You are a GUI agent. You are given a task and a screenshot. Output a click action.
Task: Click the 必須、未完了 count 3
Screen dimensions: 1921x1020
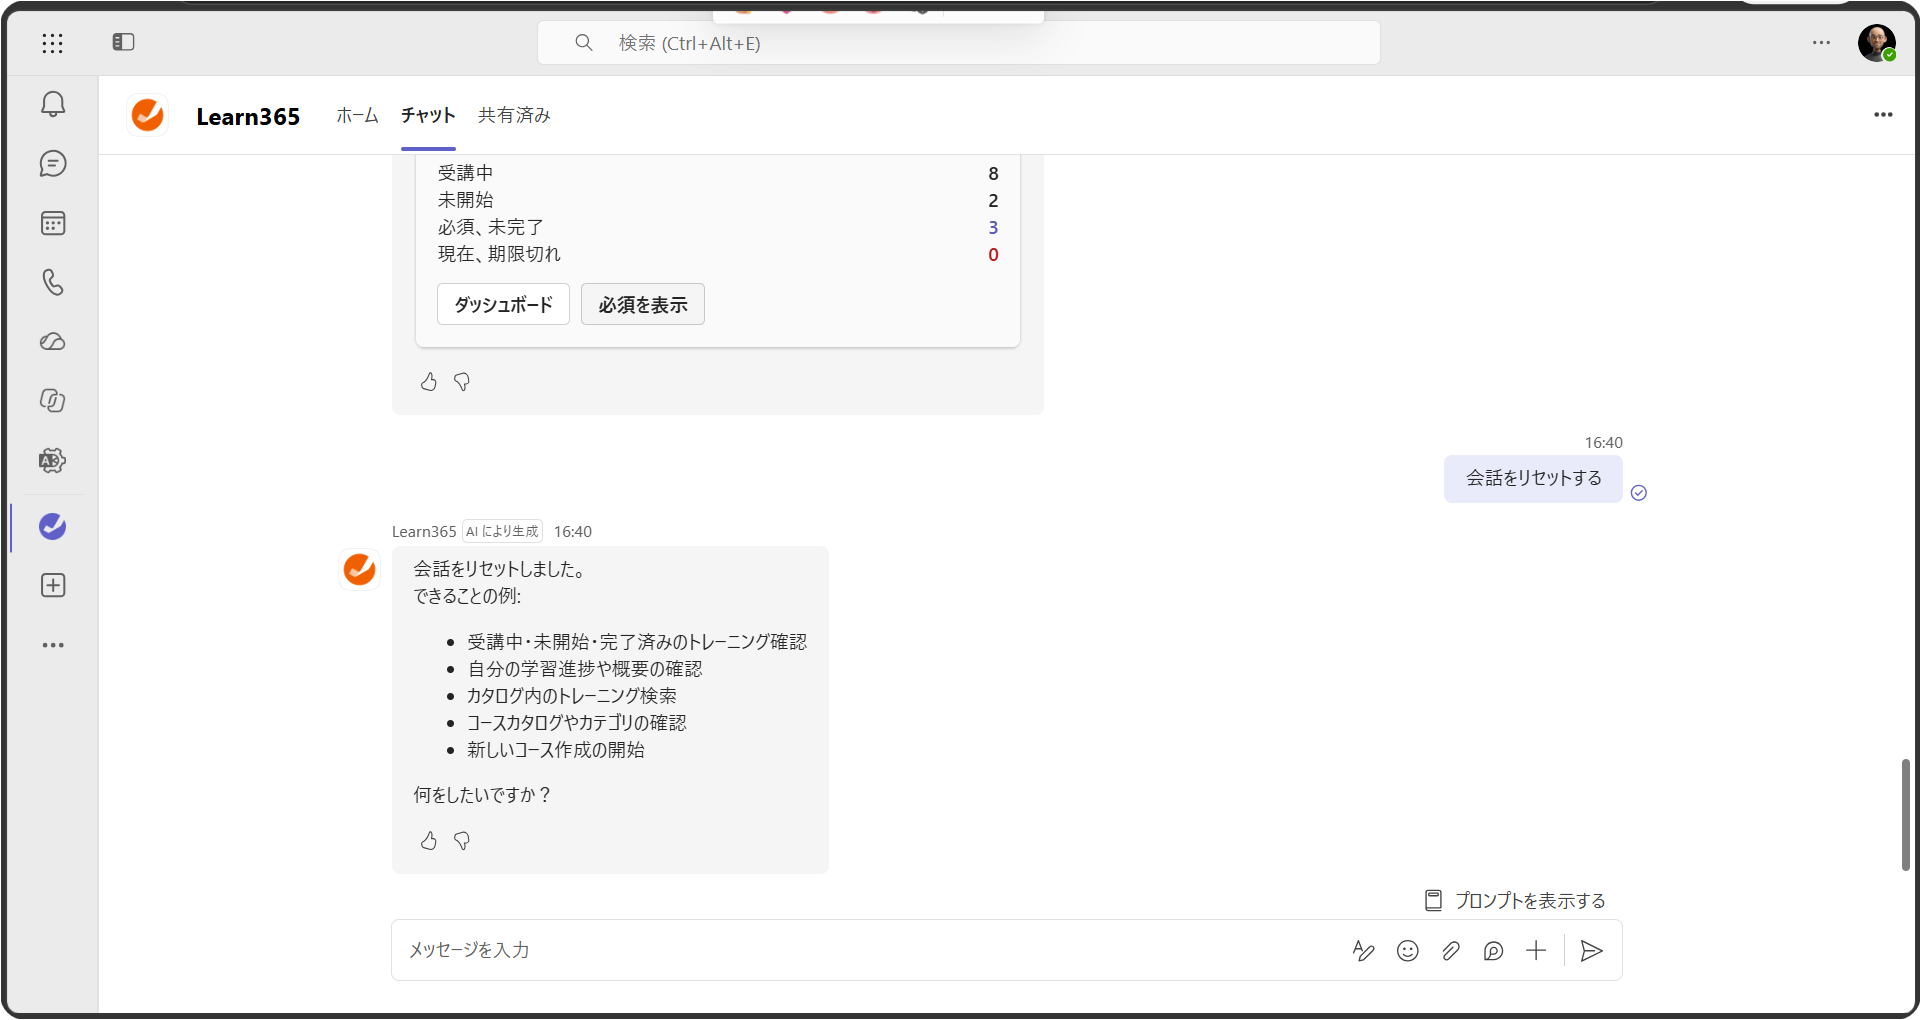pos(993,228)
